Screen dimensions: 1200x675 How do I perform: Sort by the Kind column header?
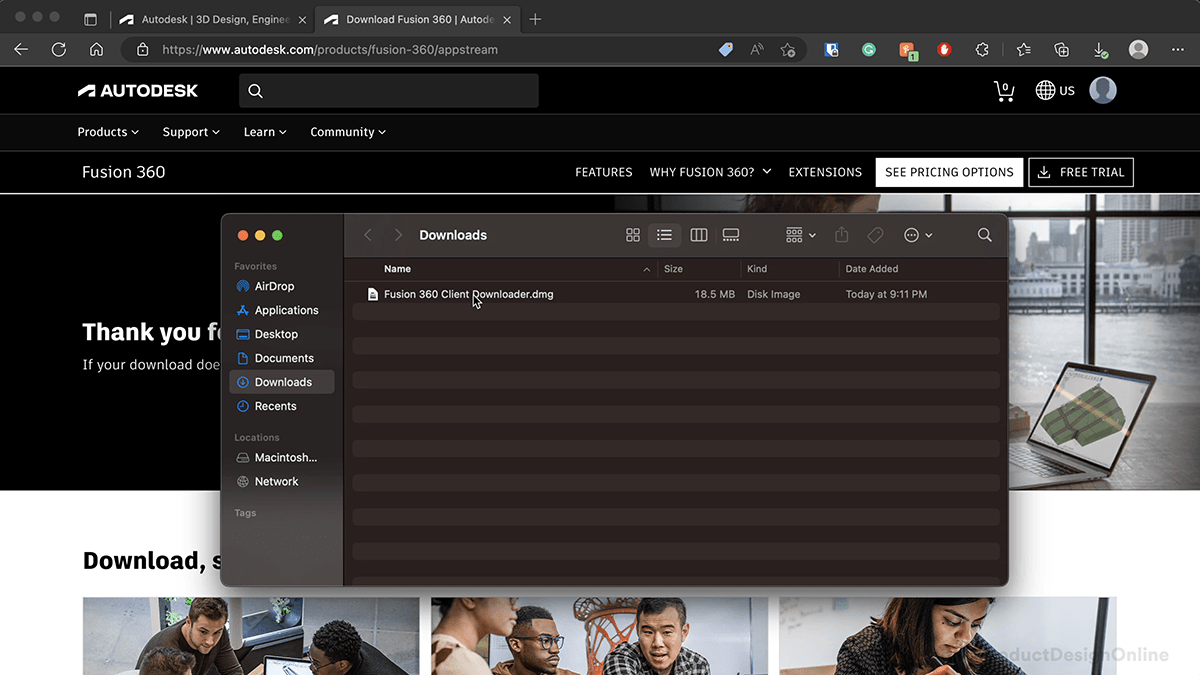(x=789, y=269)
